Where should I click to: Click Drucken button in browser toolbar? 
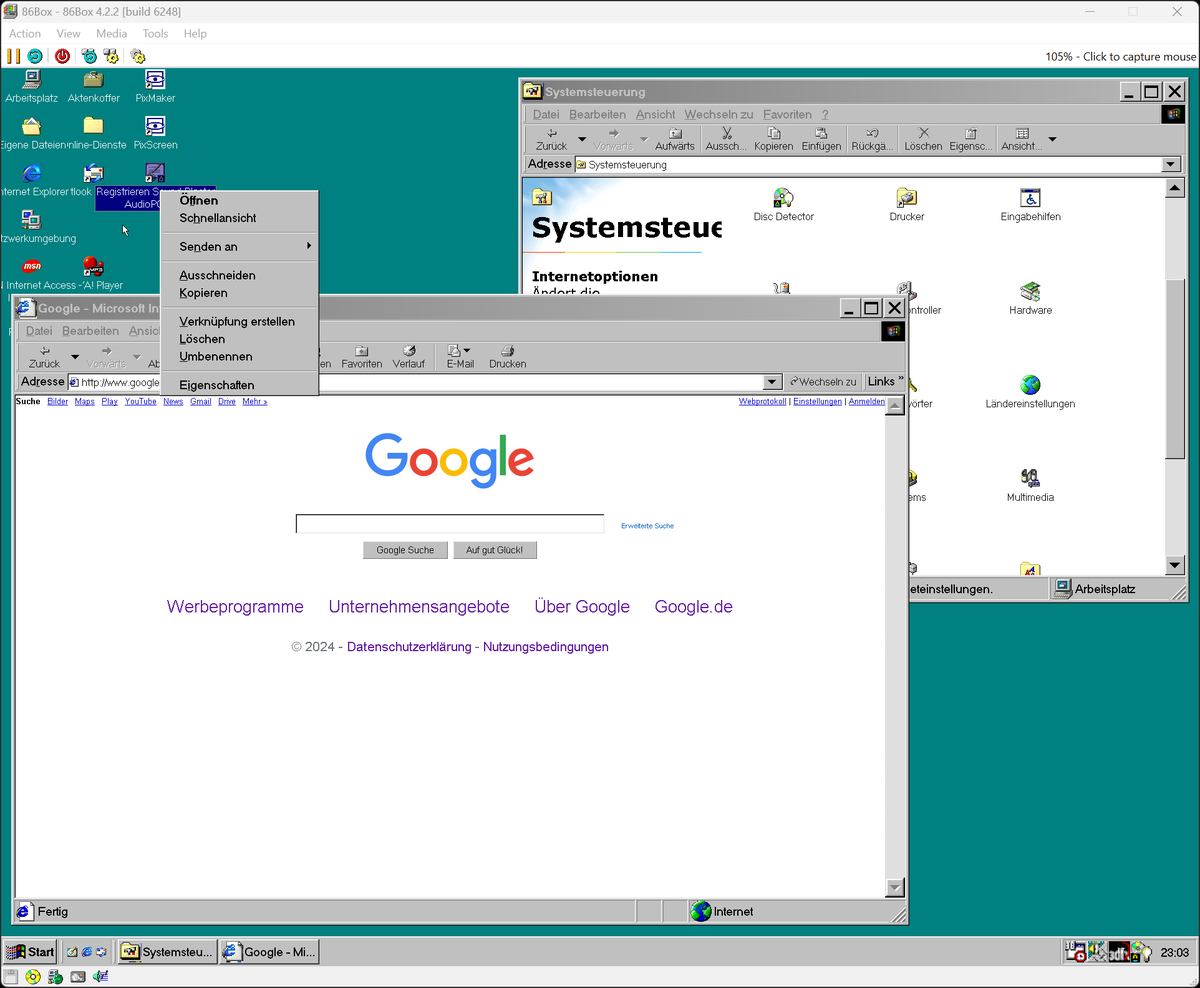pyautogui.click(x=507, y=357)
